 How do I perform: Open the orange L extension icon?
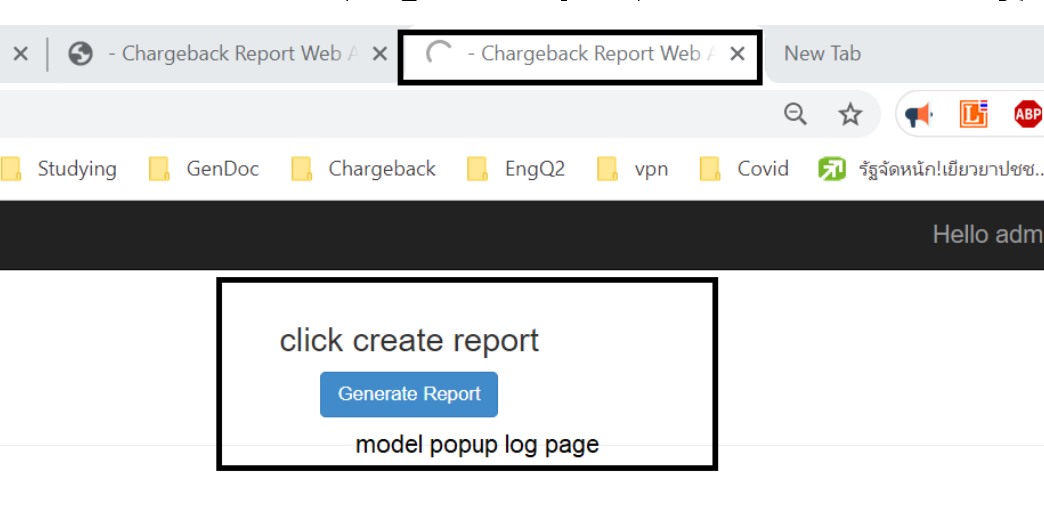coord(974,114)
